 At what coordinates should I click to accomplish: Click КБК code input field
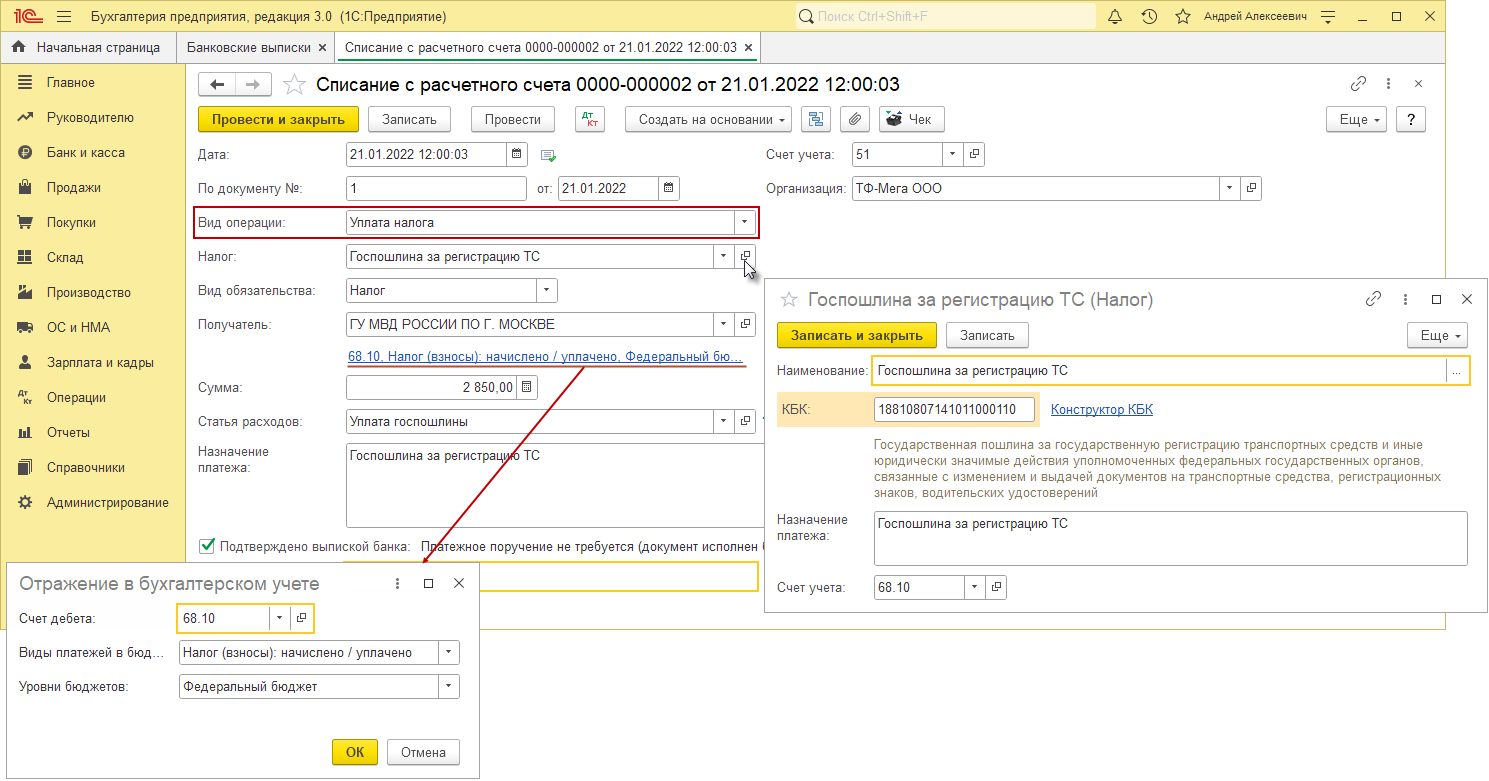point(954,409)
